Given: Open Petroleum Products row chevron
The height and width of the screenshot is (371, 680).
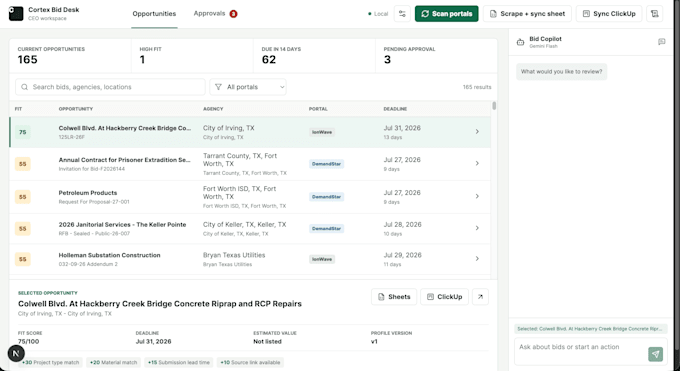Looking at the screenshot, I should [477, 196].
